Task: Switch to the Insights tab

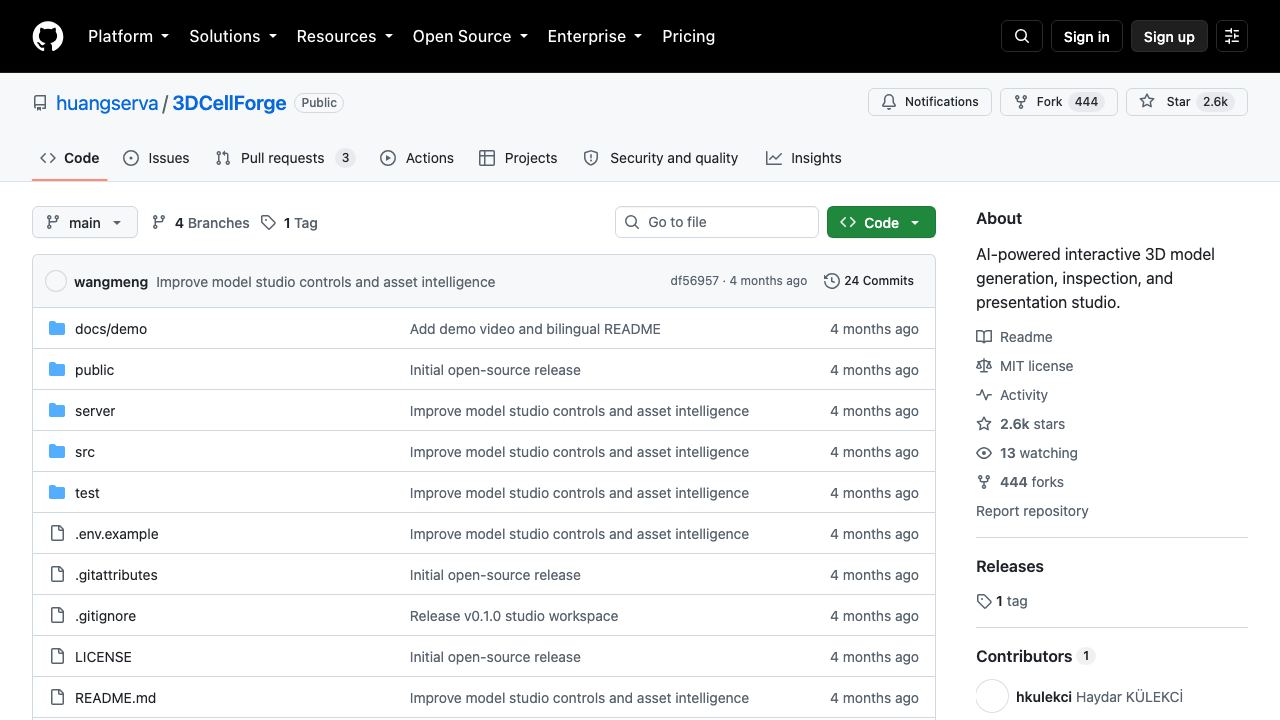Action: [804, 158]
